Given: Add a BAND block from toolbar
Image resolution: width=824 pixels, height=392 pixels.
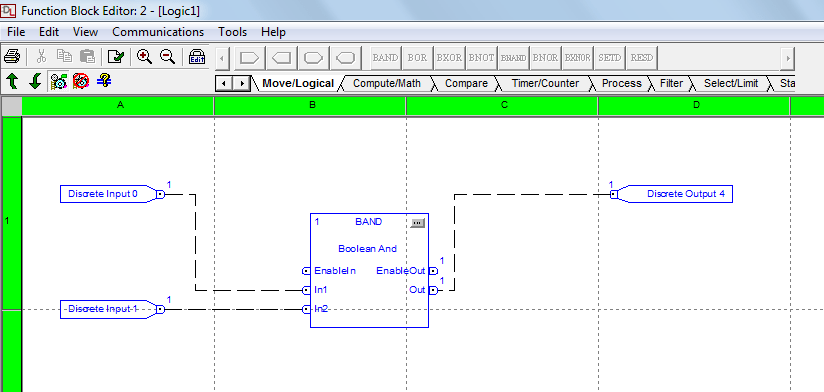Looking at the screenshot, I should [386, 58].
